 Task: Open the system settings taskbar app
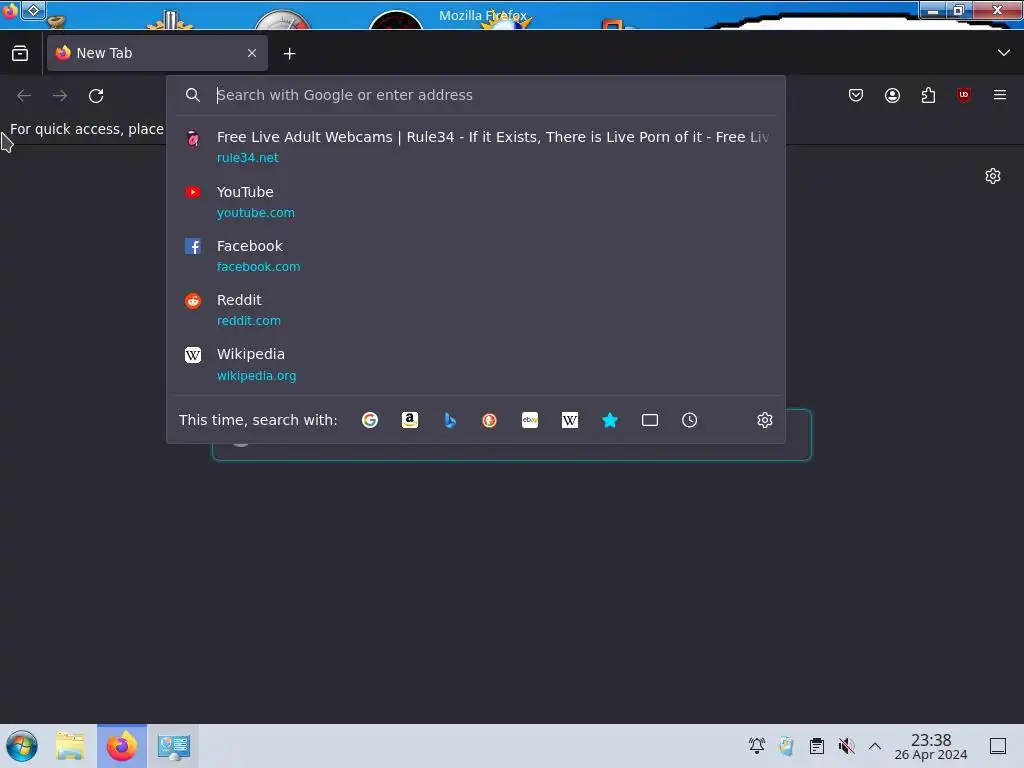(x=173, y=746)
